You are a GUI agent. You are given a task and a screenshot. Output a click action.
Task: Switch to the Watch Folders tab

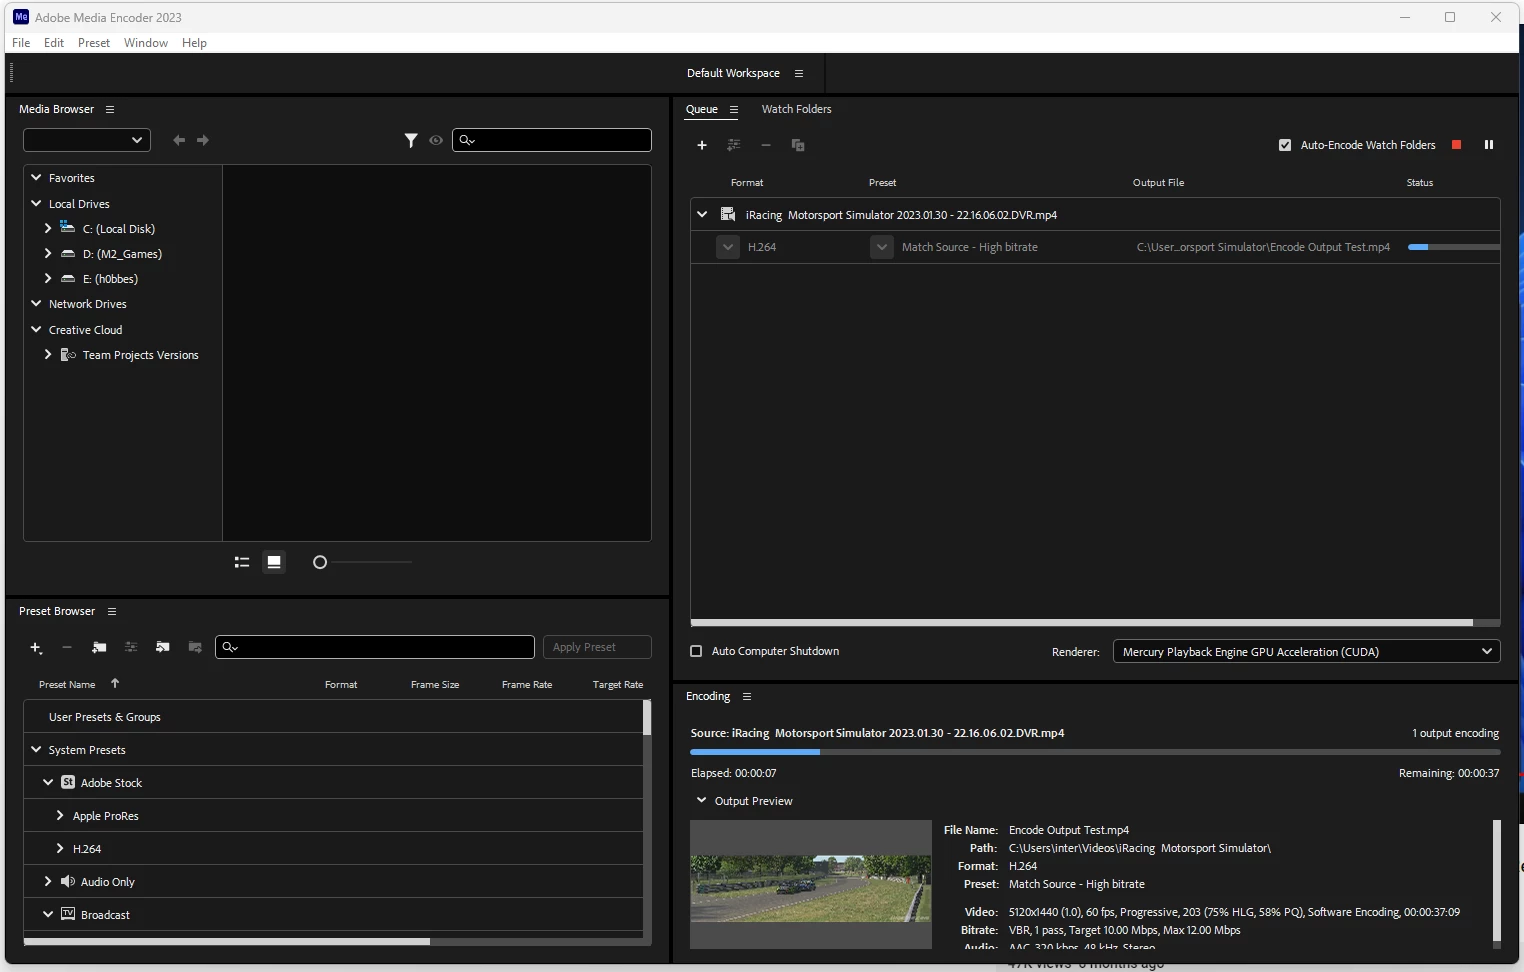796,109
